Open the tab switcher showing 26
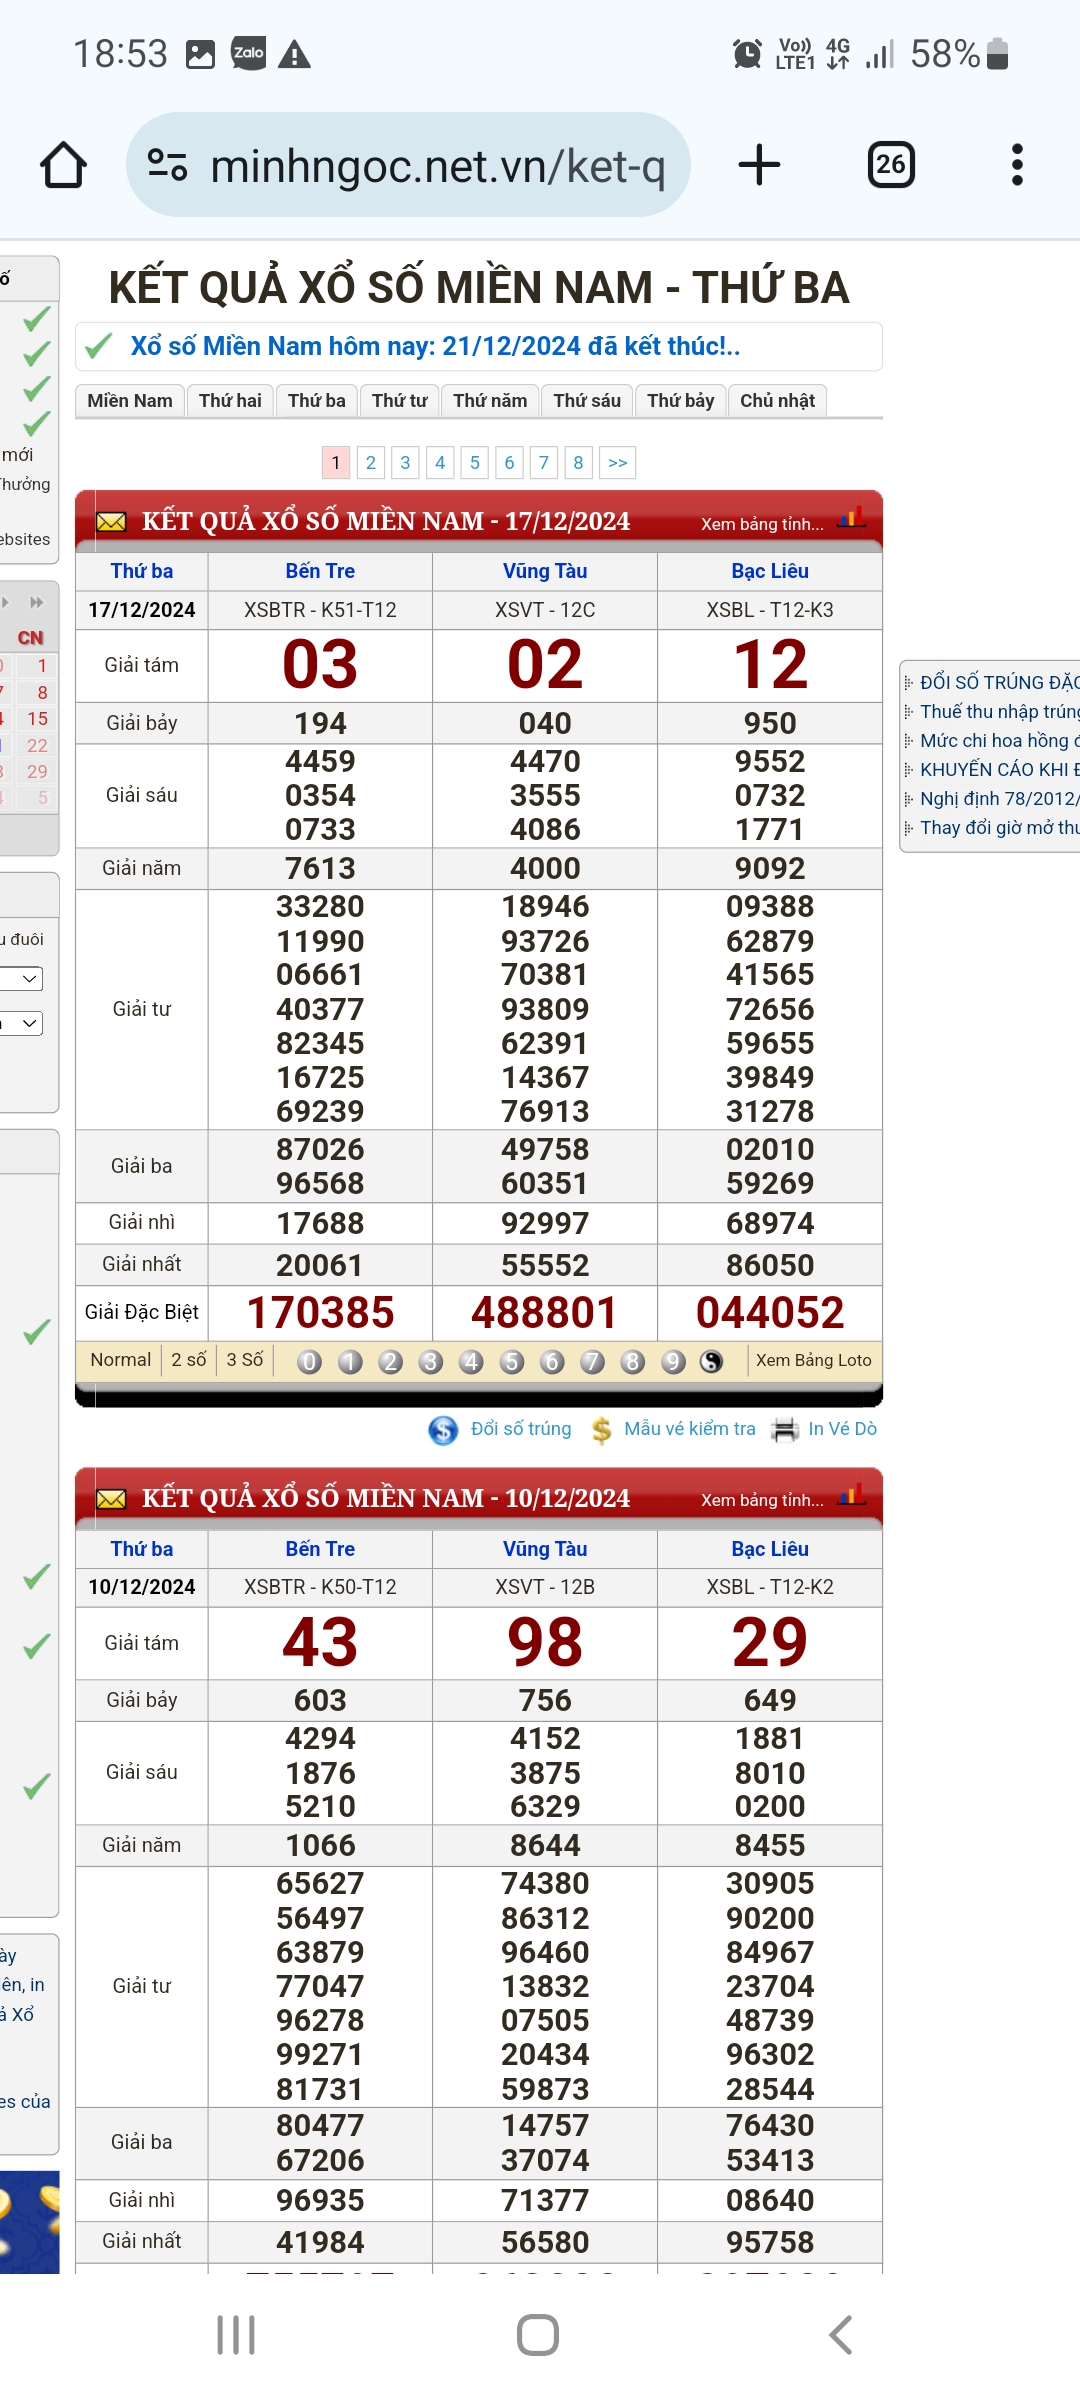This screenshot has width=1080, height=2400. tap(890, 165)
